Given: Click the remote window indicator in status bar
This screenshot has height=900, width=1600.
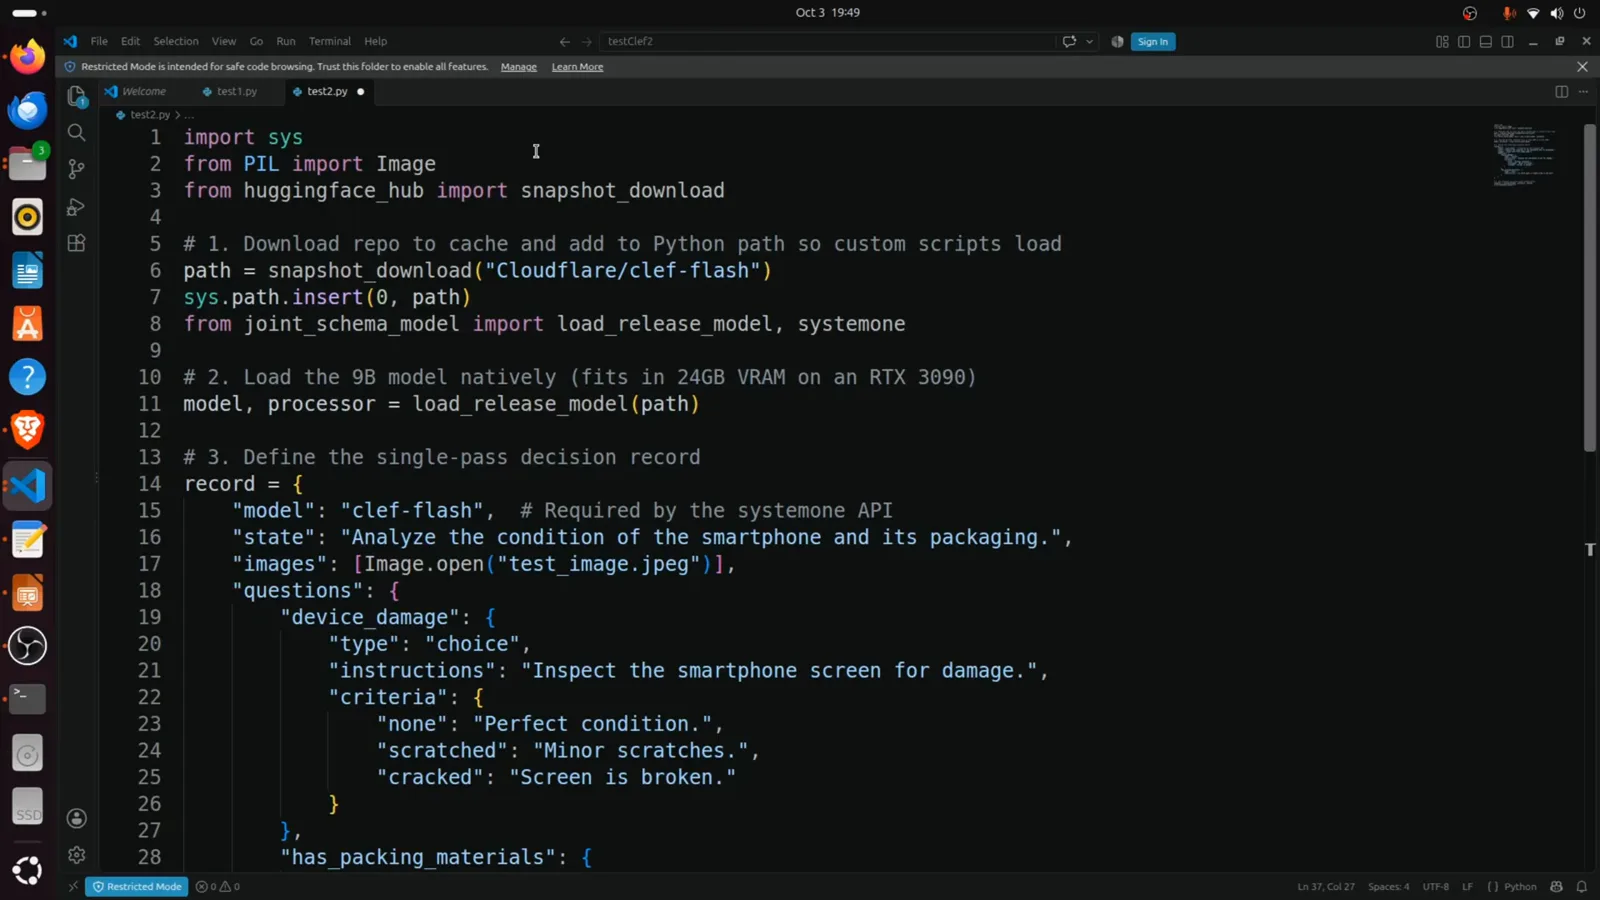Looking at the screenshot, I should click(x=73, y=886).
